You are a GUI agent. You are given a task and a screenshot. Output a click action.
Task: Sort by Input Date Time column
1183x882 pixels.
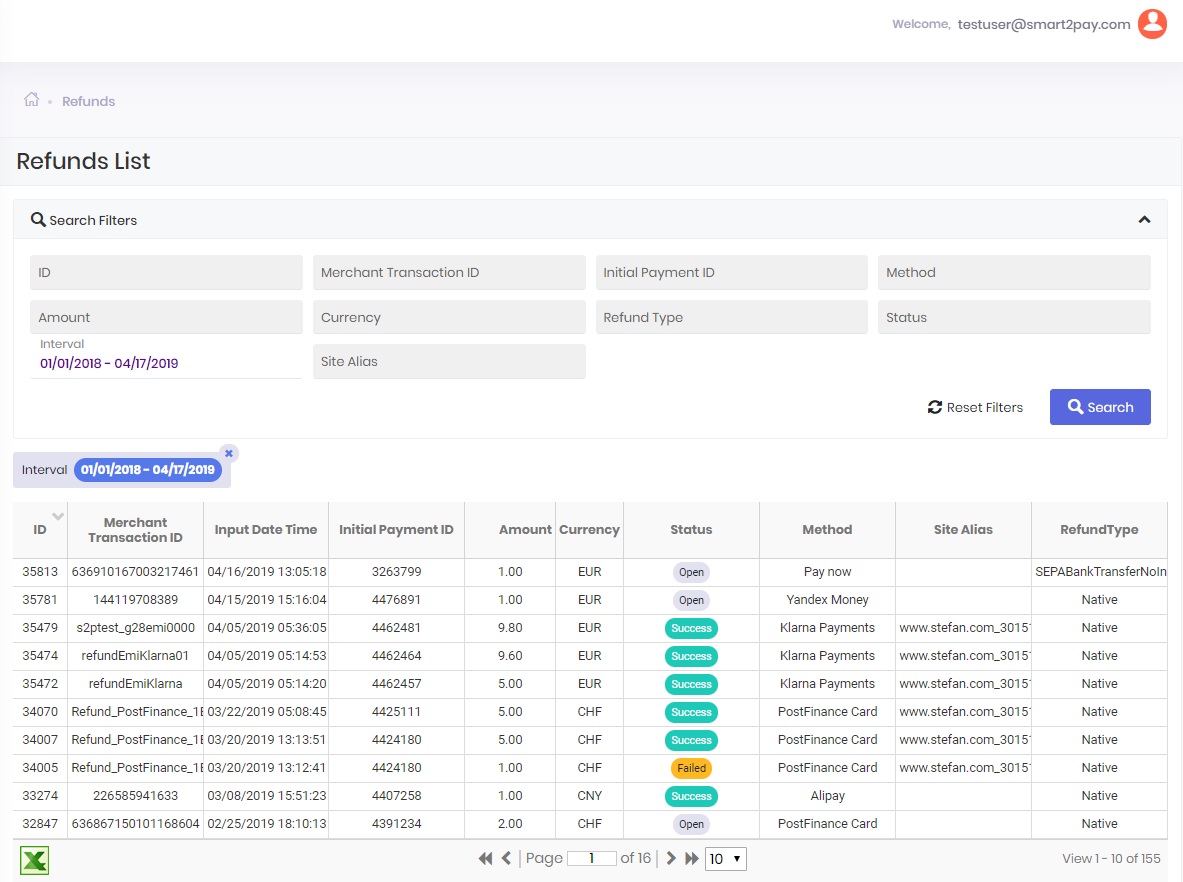266,530
